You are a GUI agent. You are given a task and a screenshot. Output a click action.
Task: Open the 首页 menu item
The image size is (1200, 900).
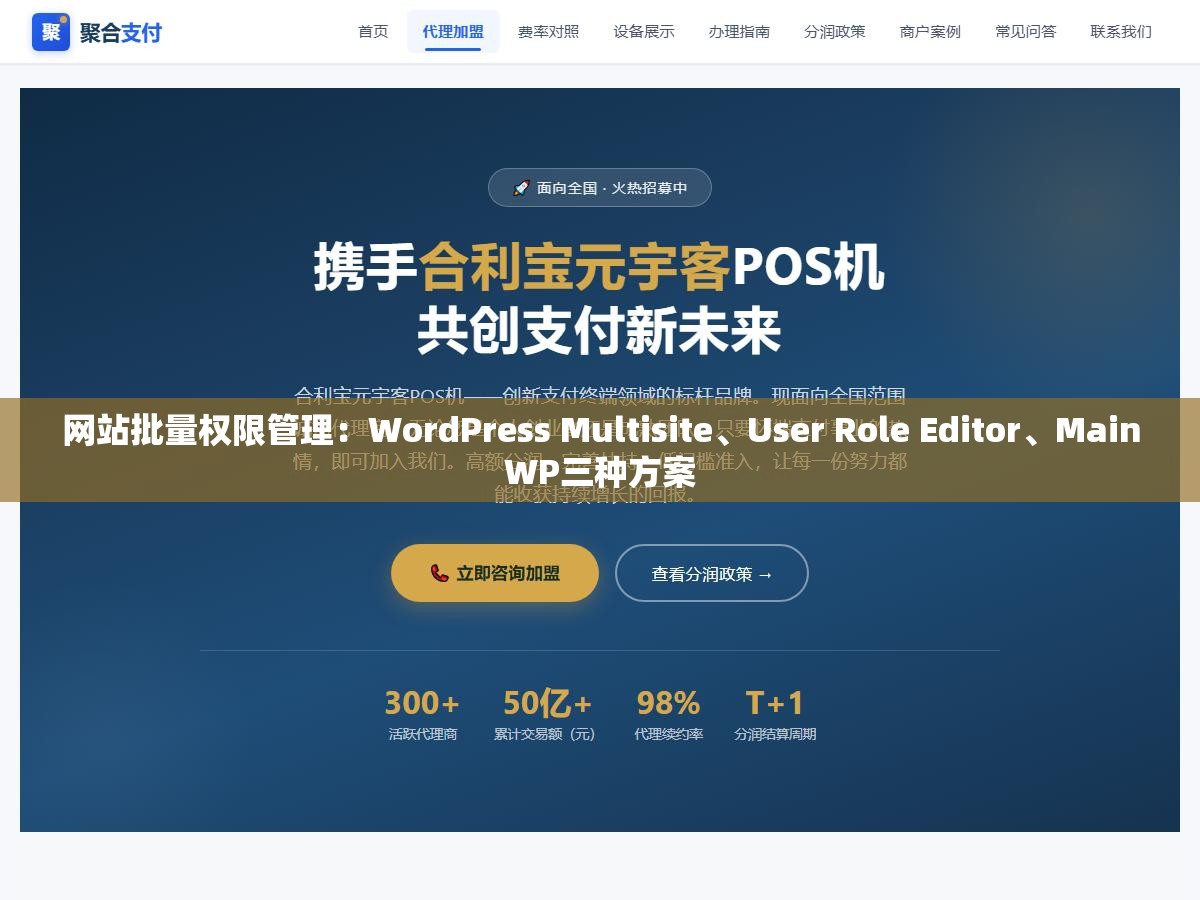(373, 32)
